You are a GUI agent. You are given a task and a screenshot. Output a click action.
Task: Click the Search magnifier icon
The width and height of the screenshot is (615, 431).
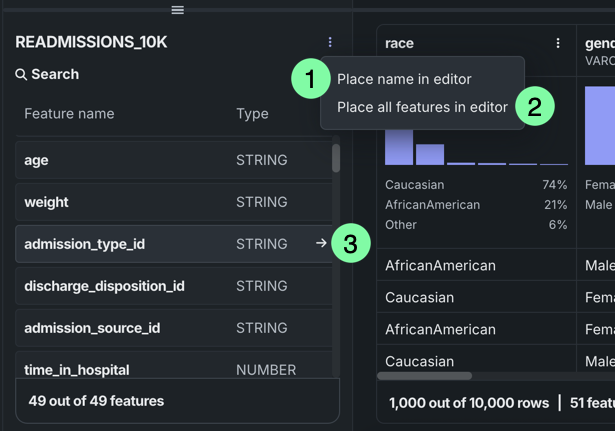21,75
